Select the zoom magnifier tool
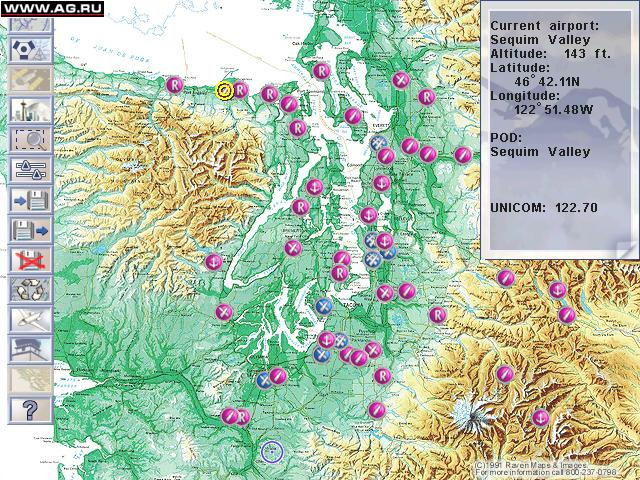 pyautogui.click(x=31, y=140)
